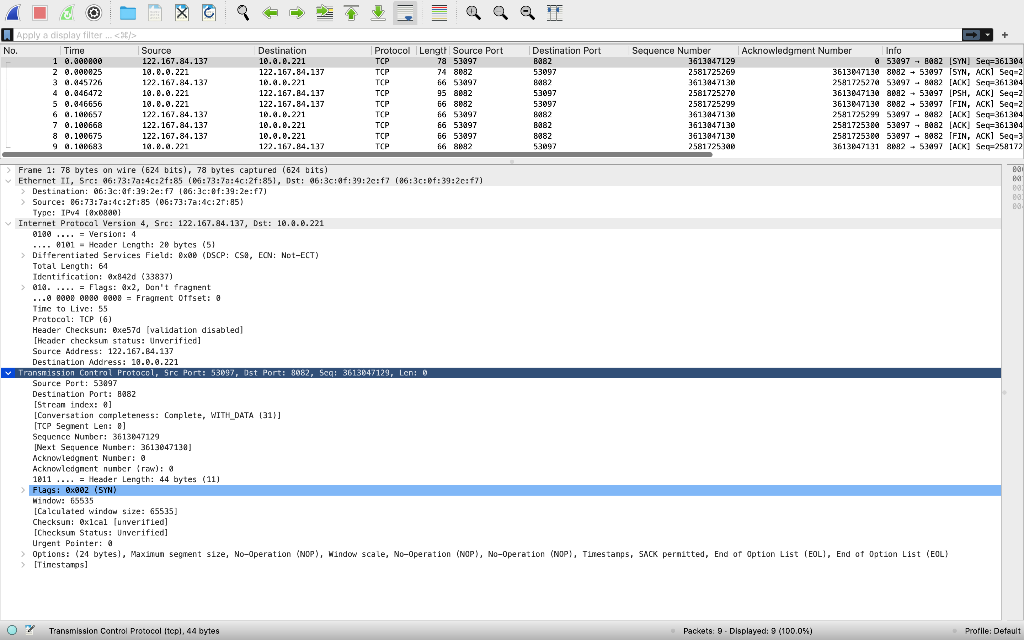Stop the running capture
This screenshot has width=1024, height=640.
(x=38, y=12)
